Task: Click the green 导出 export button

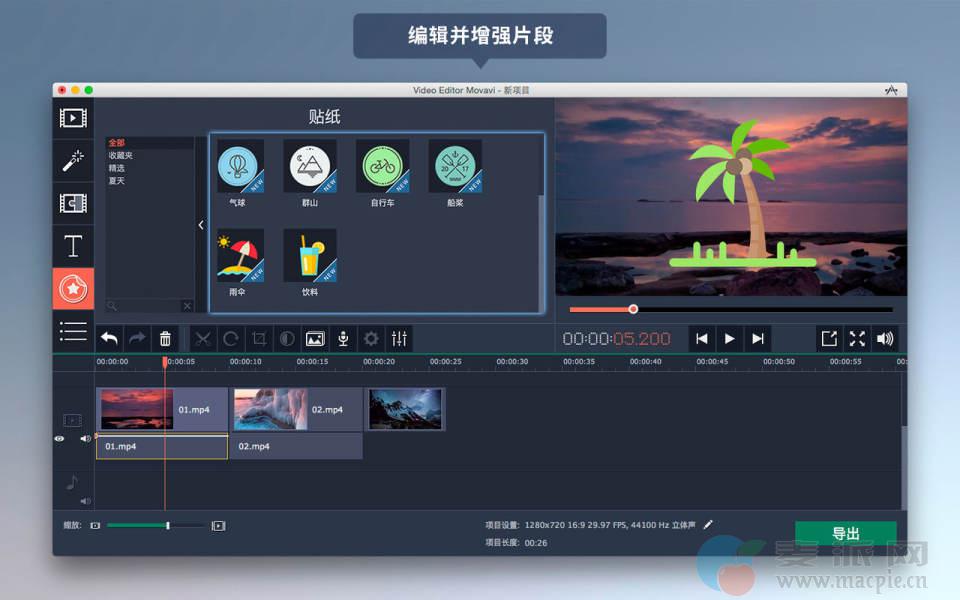Action: click(845, 534)
